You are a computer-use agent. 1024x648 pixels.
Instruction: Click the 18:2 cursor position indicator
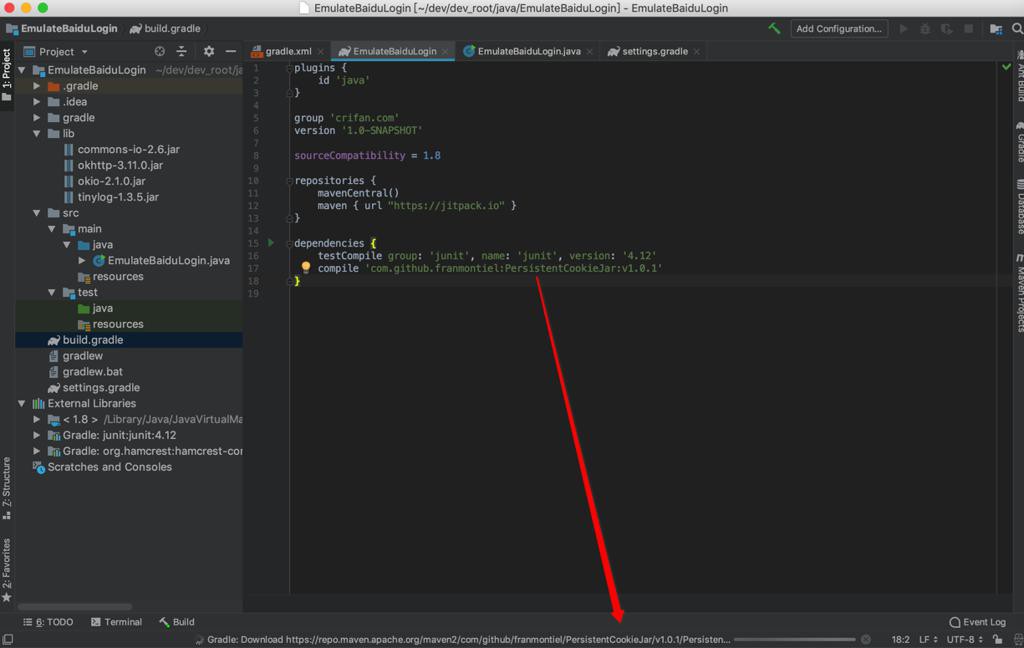900,640
